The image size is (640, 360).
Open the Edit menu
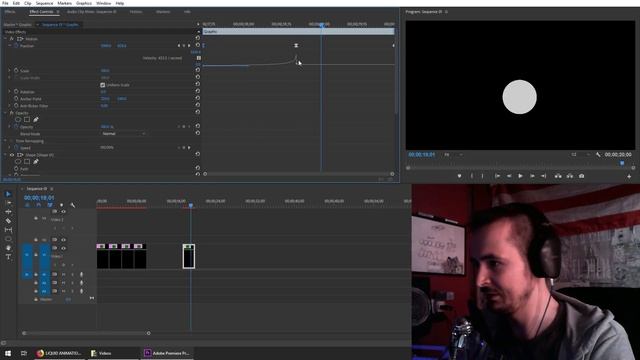[16, 3]
